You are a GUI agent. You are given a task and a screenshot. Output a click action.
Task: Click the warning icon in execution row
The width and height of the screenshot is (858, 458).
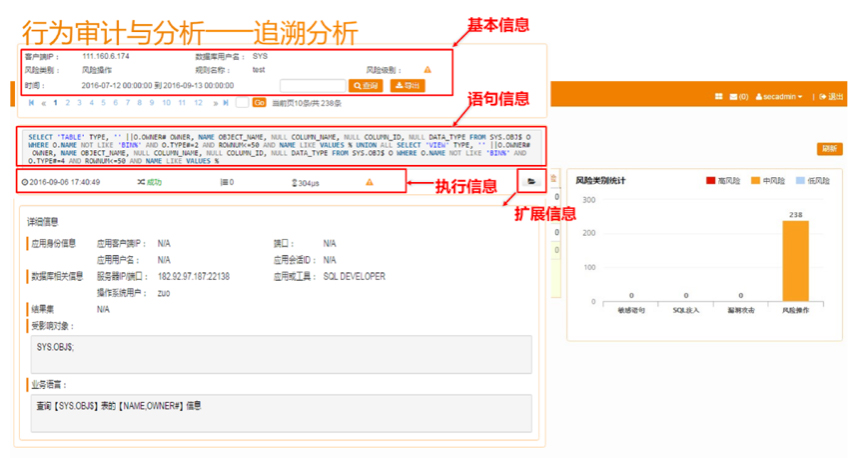pos(369,182)
